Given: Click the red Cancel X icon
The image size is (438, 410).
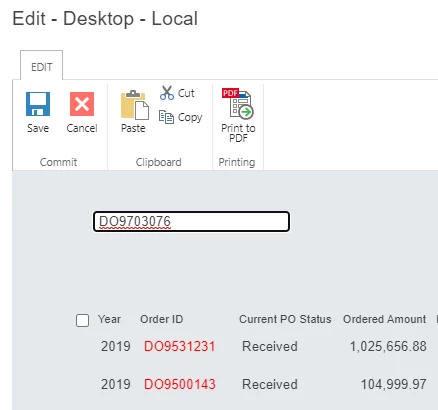Looking at the screenshot, I should point(82,104).
